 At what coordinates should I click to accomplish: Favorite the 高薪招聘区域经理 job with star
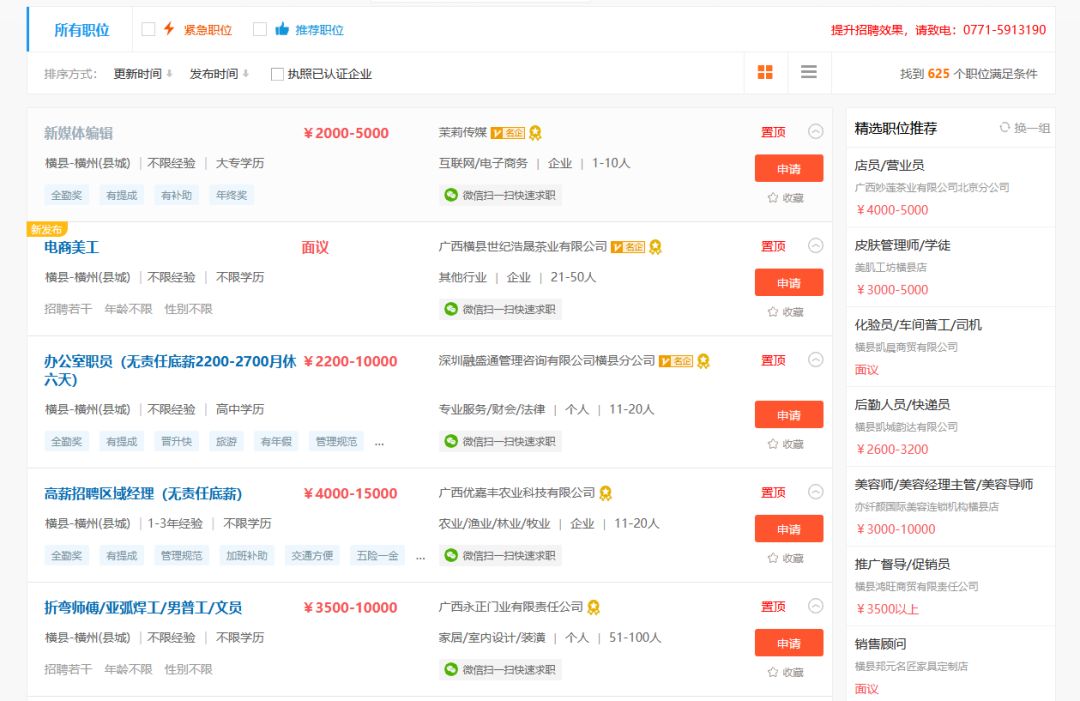coord(773,558)
